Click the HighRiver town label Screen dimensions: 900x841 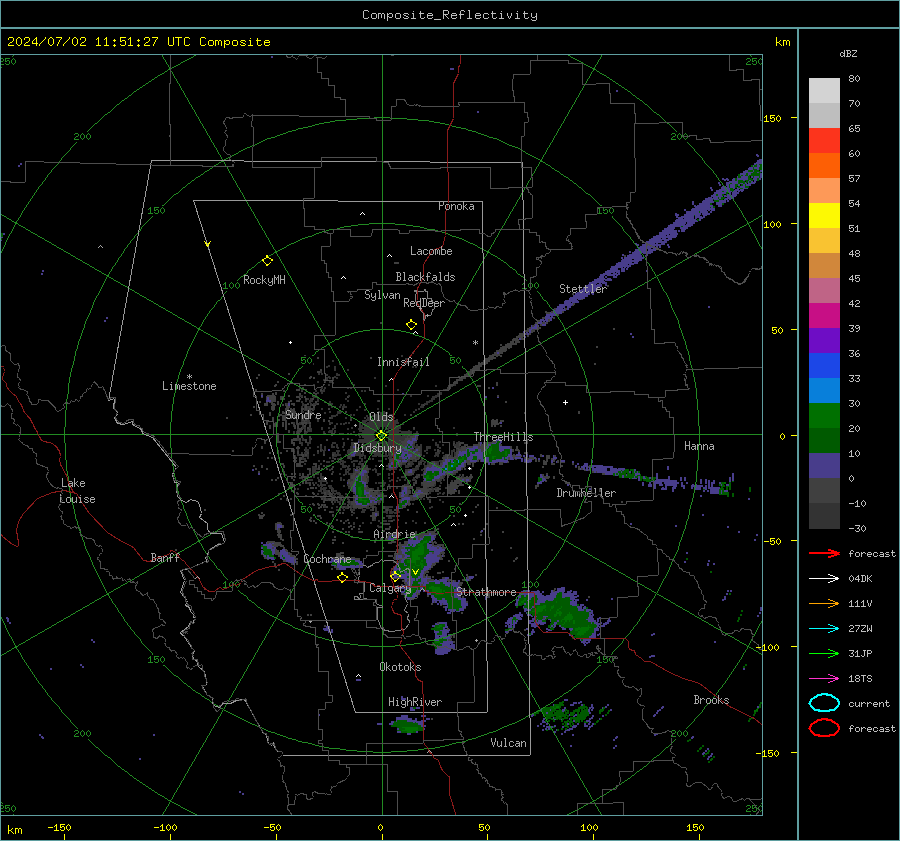click(415, 702)
